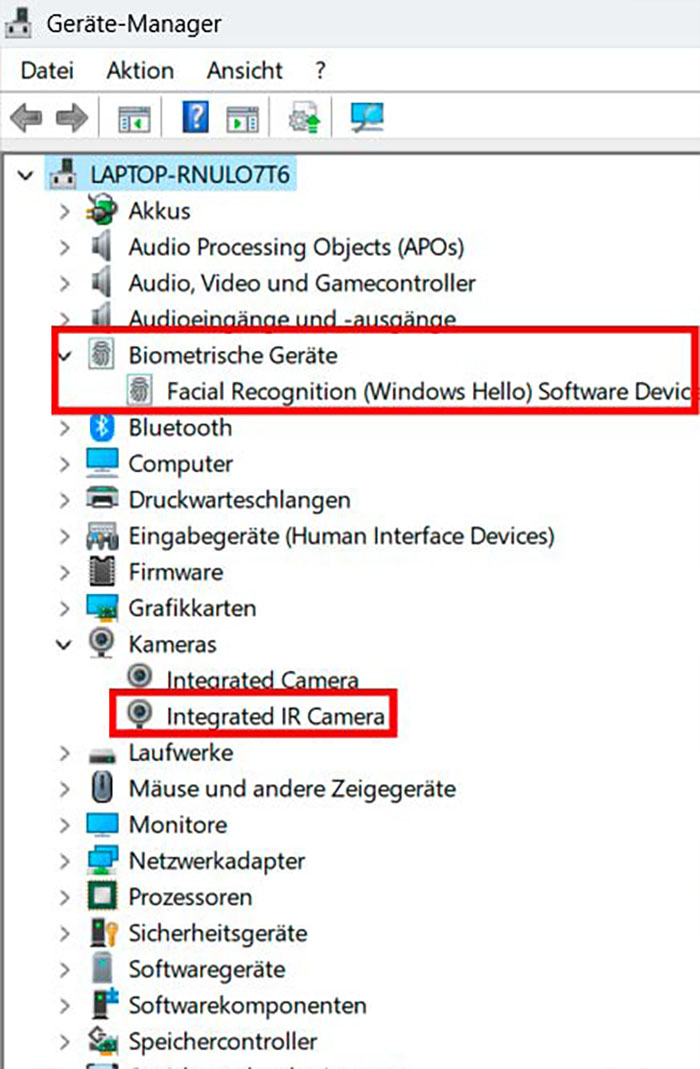Expand the Netzwerkadapter category
700x1069 pixels.
click(64, 860)
